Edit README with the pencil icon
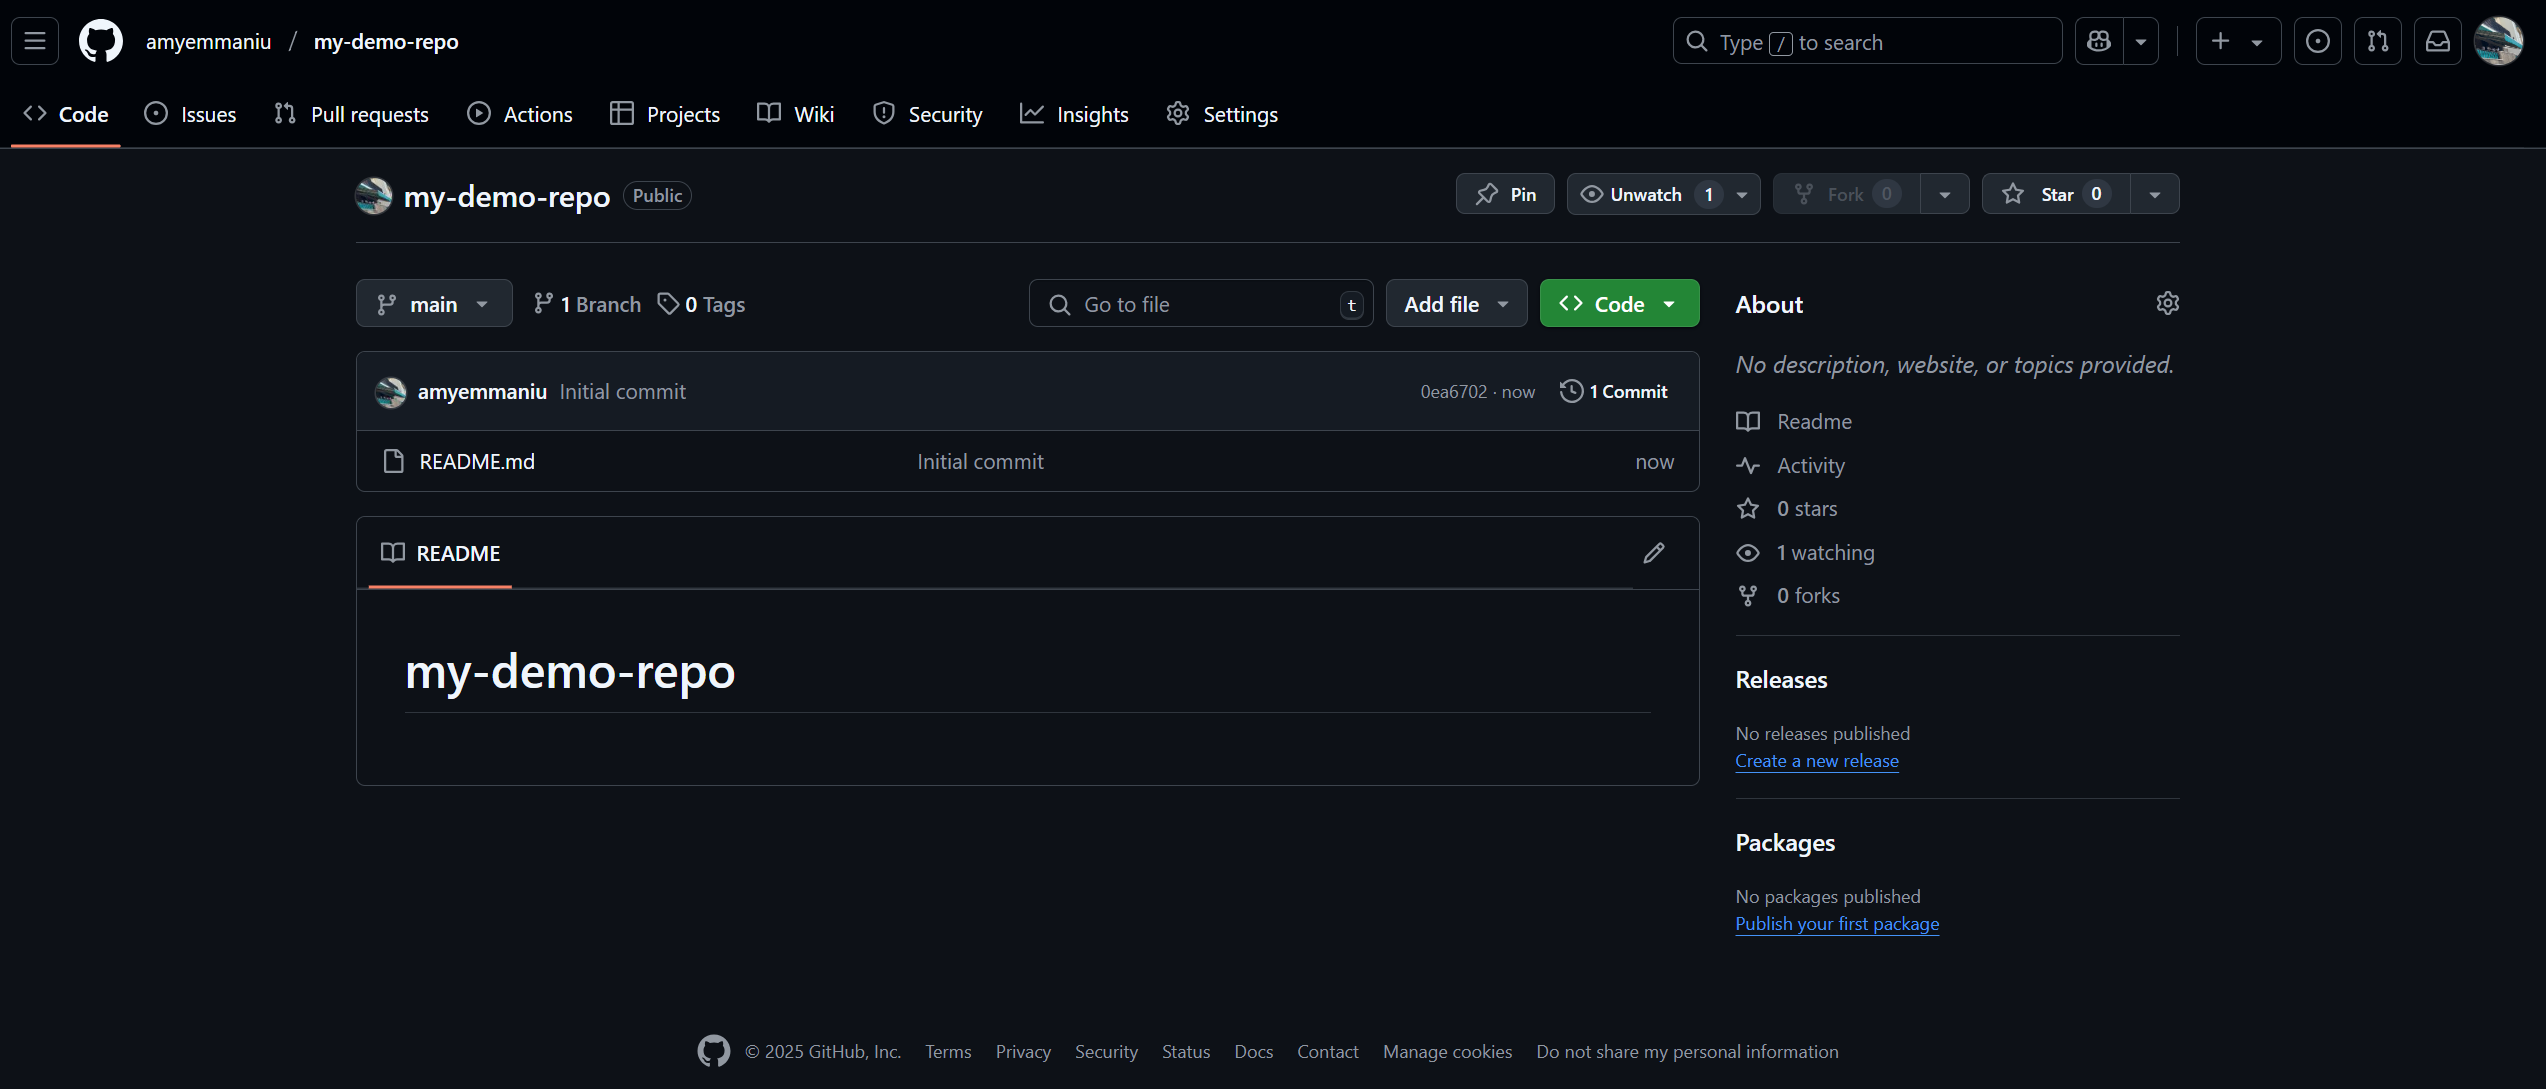This screenshot has width=2546, height=1089. (1654, 553)
